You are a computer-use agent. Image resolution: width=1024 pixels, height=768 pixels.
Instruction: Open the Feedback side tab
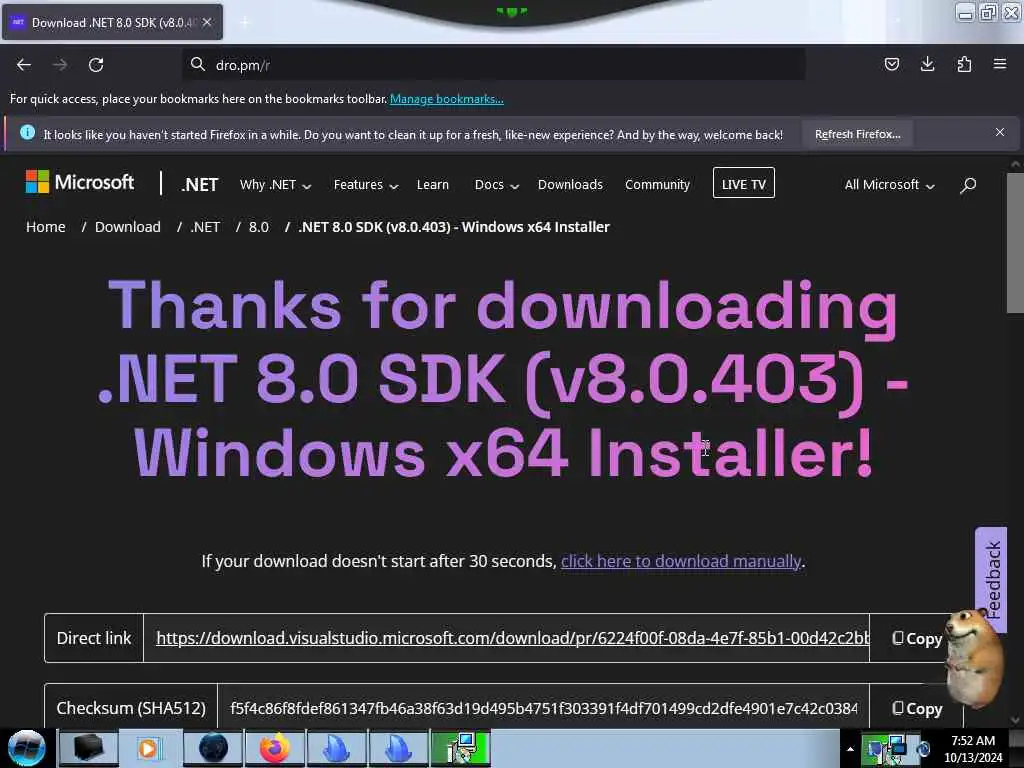tap(991, 579)
